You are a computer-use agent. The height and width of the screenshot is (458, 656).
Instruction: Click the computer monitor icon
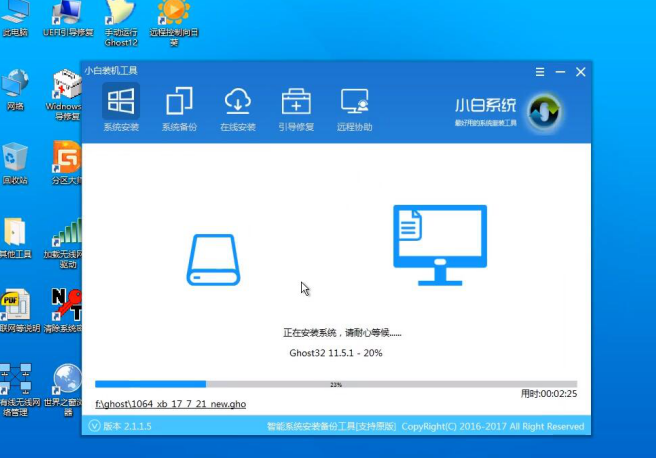pyautogui.click(x=440, y=245)
